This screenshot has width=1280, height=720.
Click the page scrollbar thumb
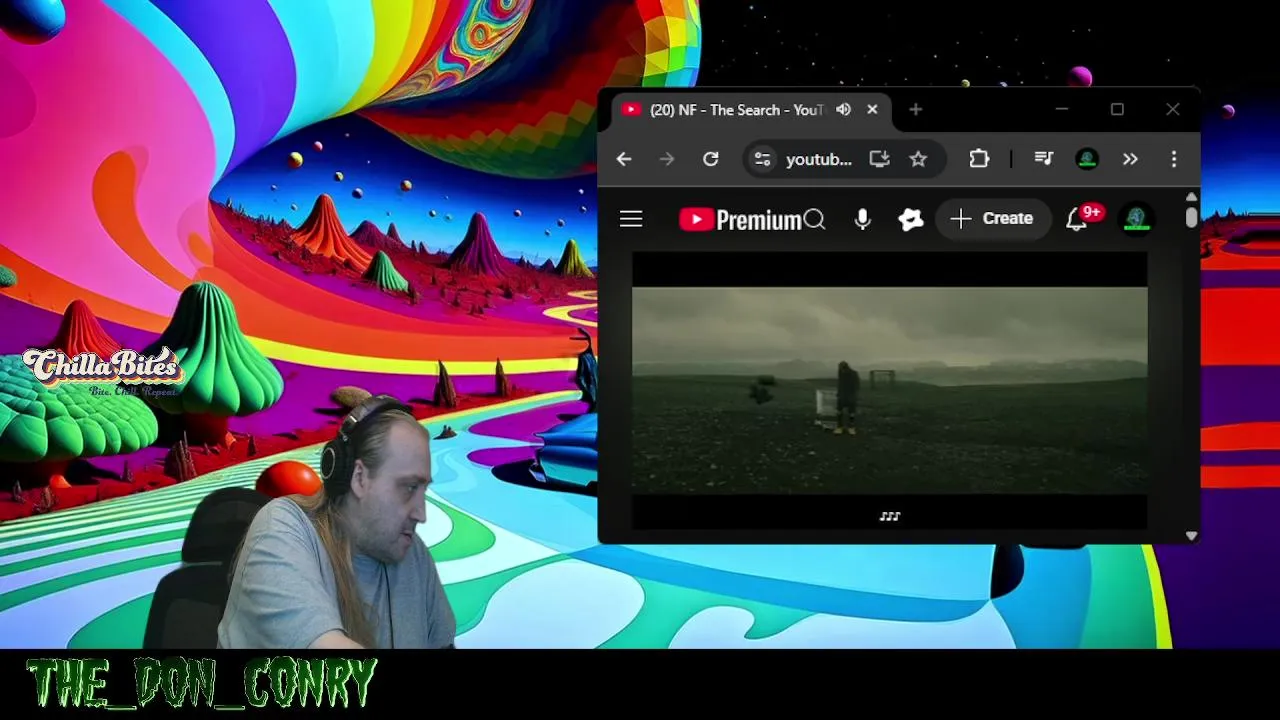(1191, 218)
